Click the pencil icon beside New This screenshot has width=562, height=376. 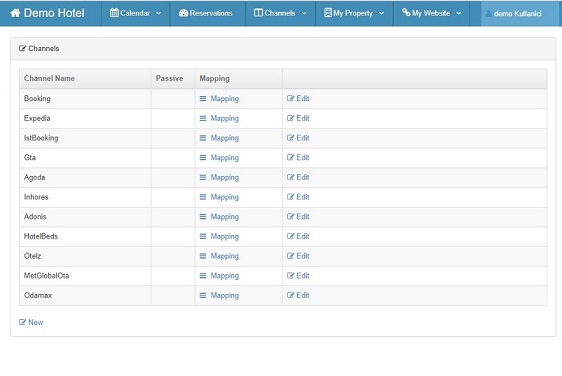click(x=23, y=322)
